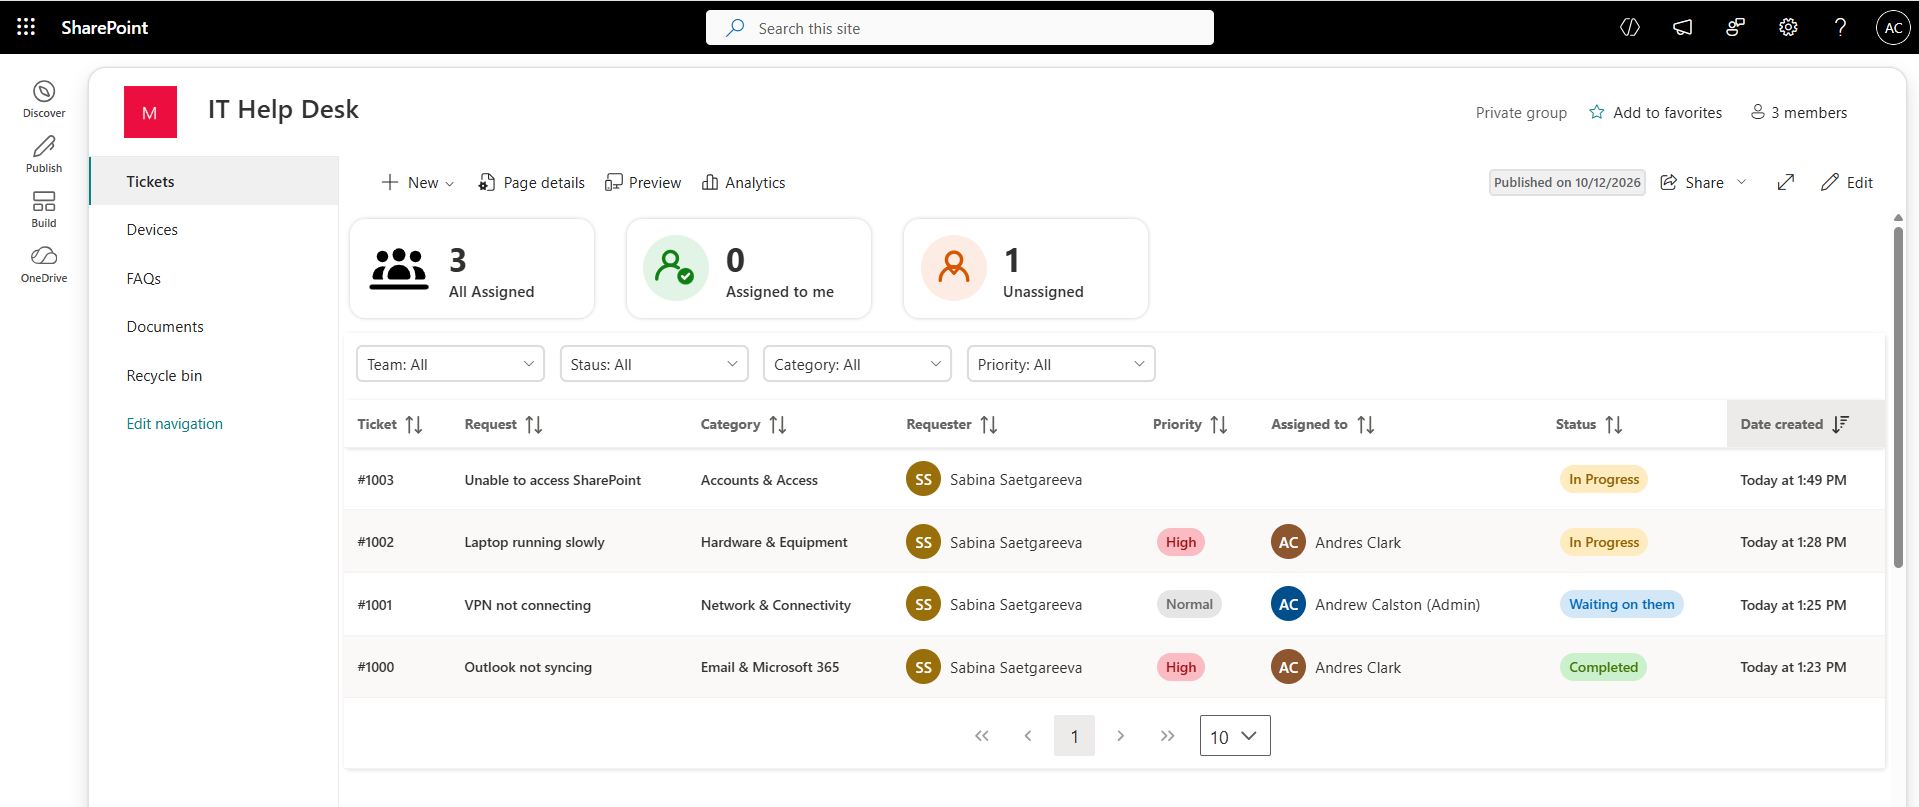
Task: Click the vertical page scrollbar
Action: pos(1898,397)
